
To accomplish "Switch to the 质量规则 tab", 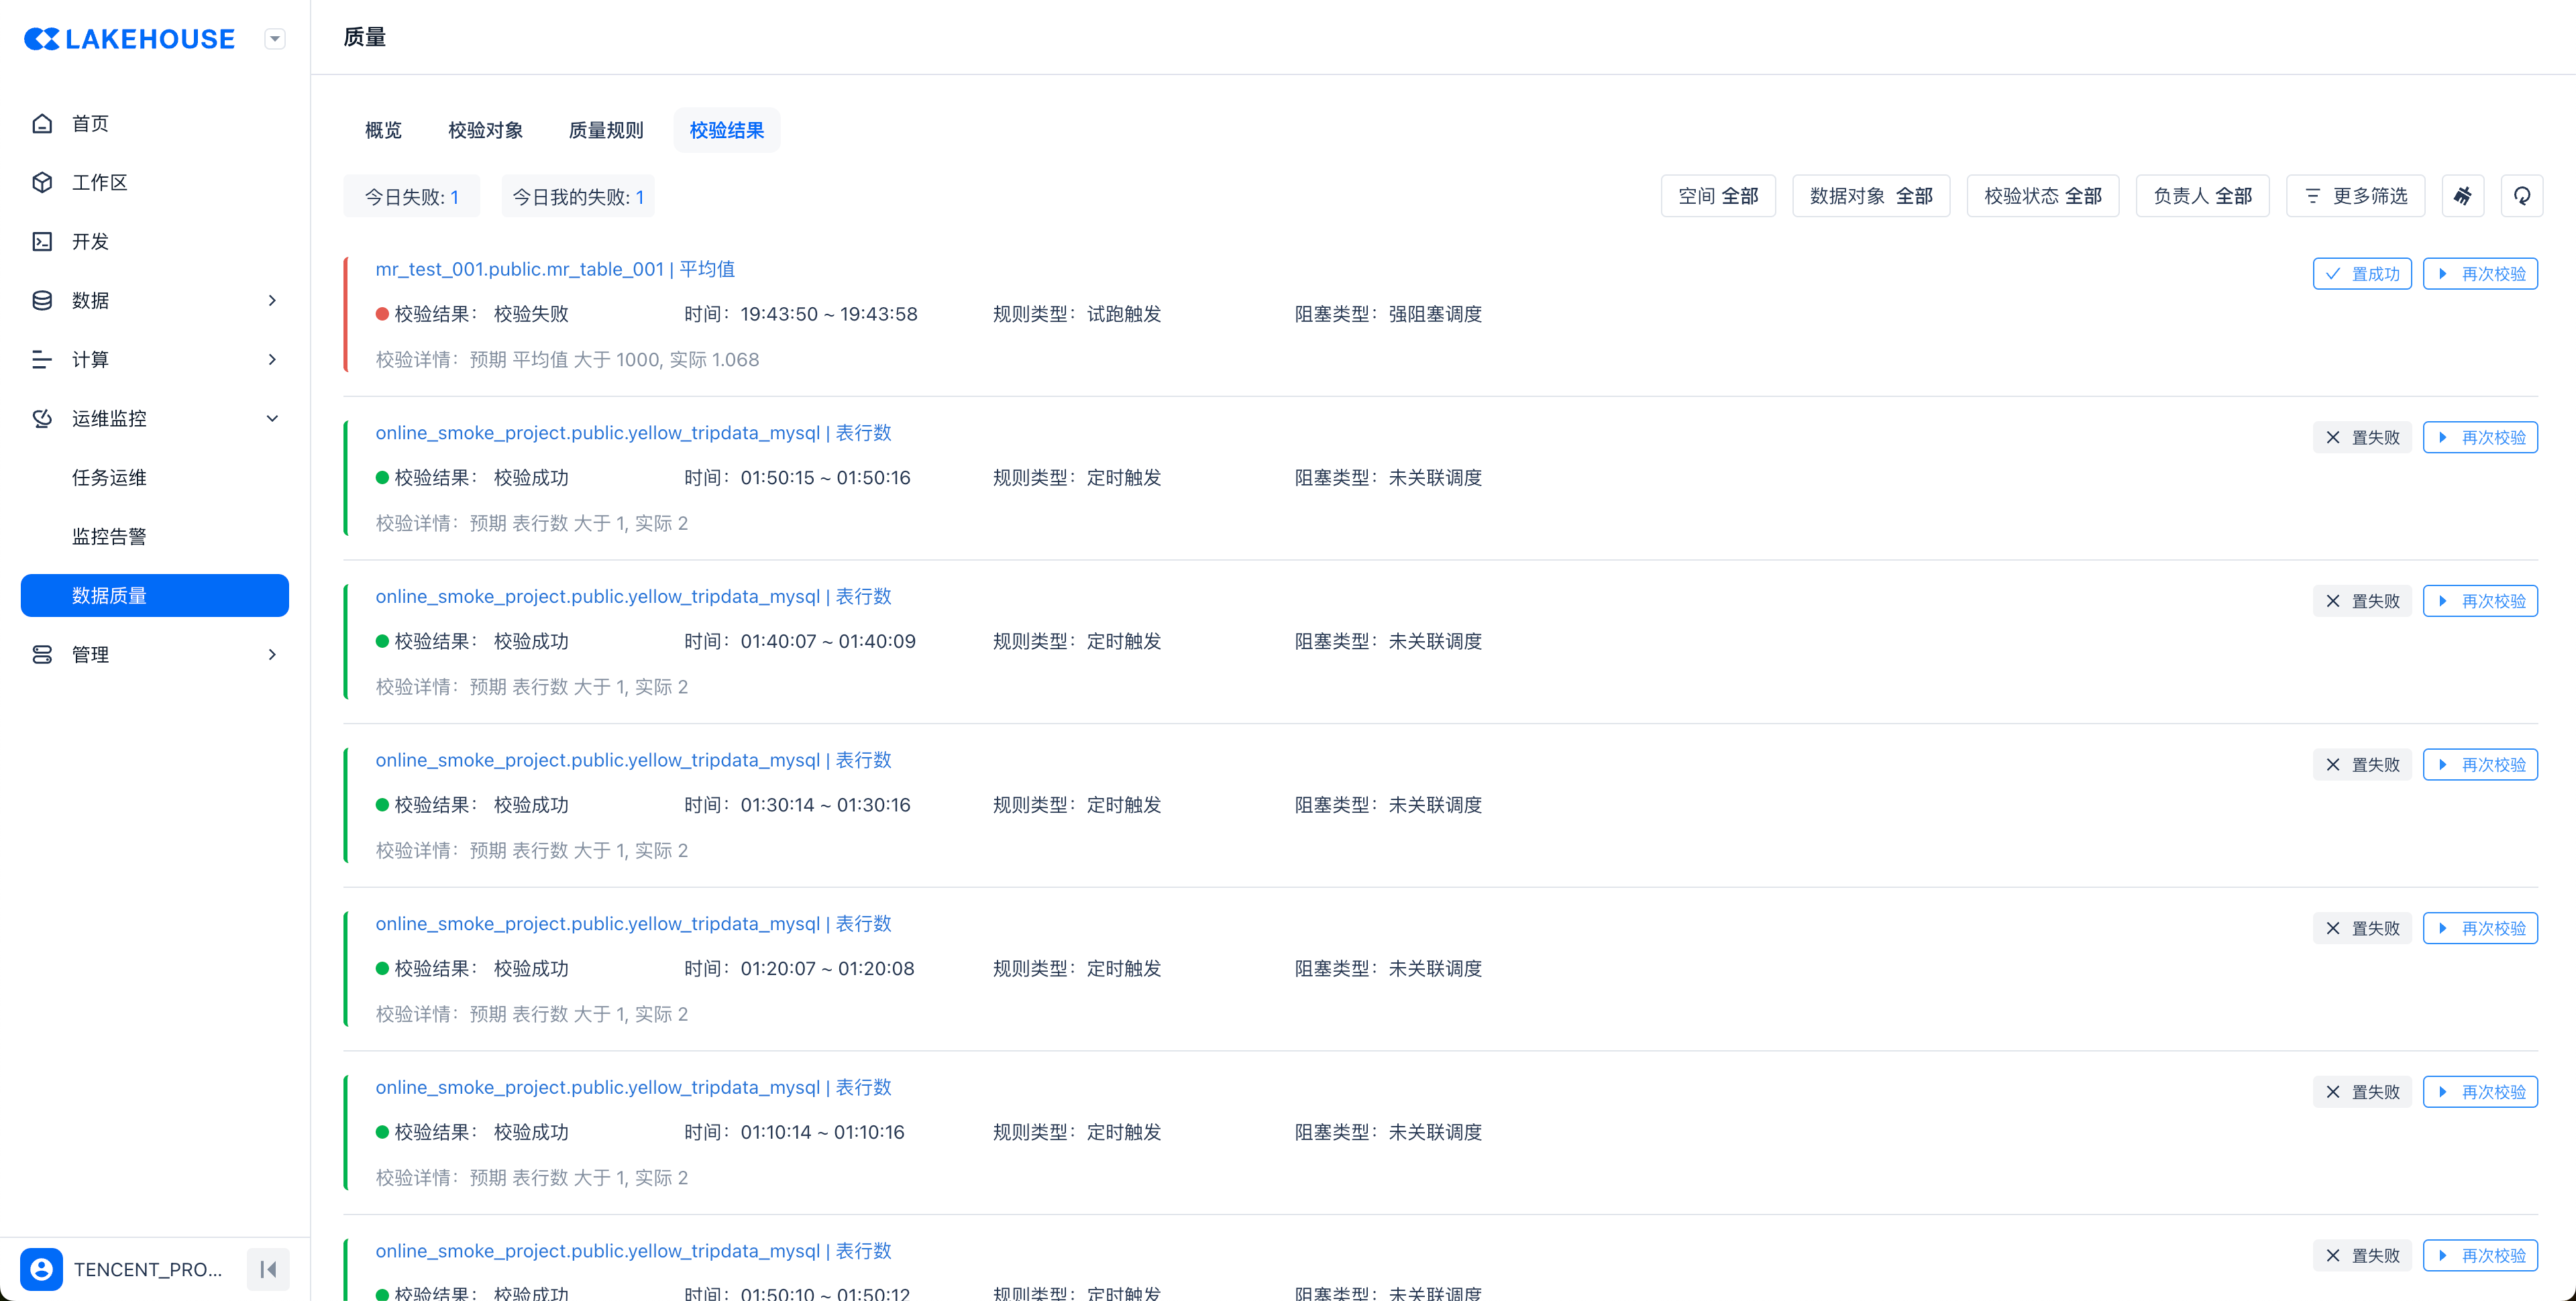I will click(x=606, y=130).
